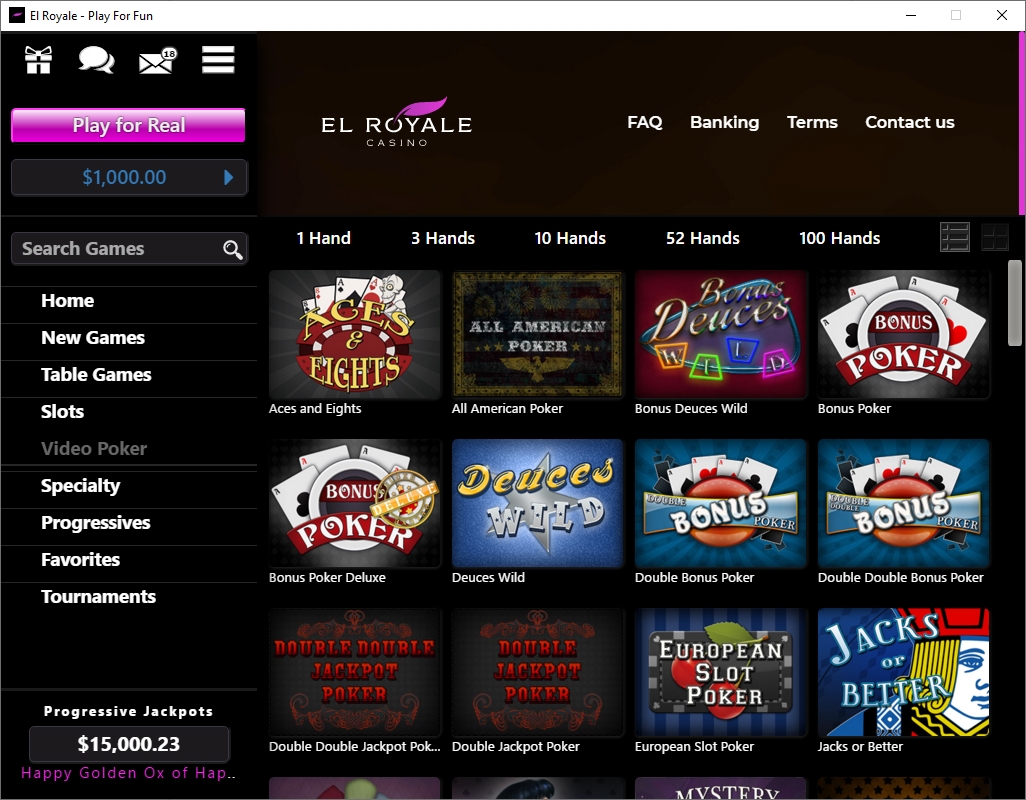Expand the balance arrow next to $1,000.00

[x=228, y=177]
